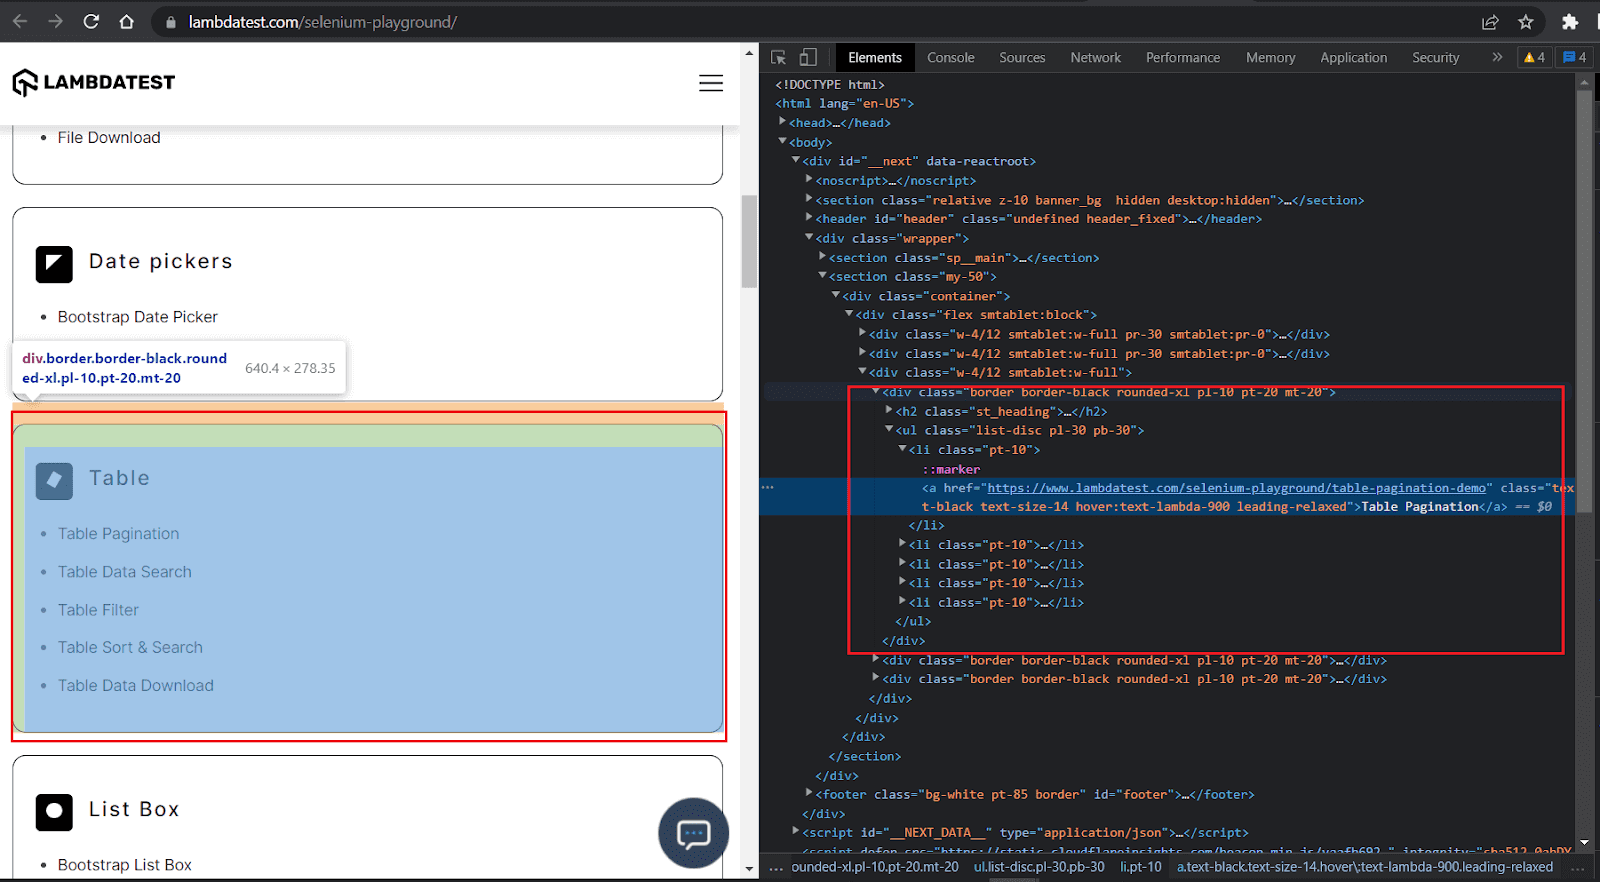1600x882 pixels.
Task: Expand the head element node
Action: tap(783, 122)
